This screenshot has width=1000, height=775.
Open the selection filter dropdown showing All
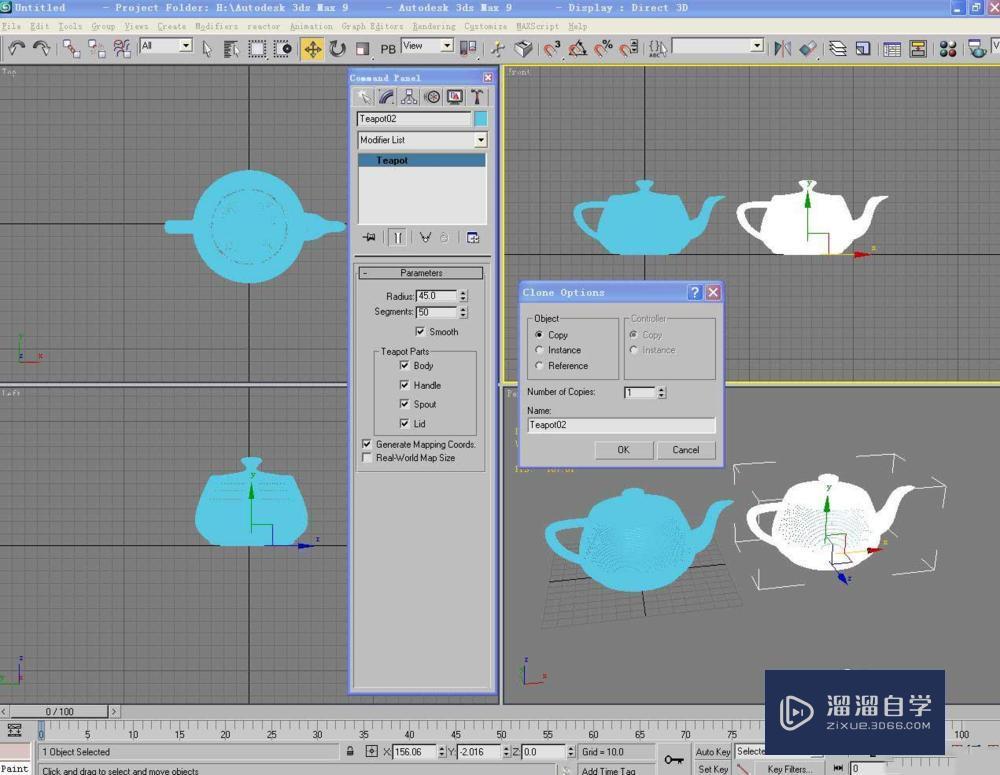point(185,47)
